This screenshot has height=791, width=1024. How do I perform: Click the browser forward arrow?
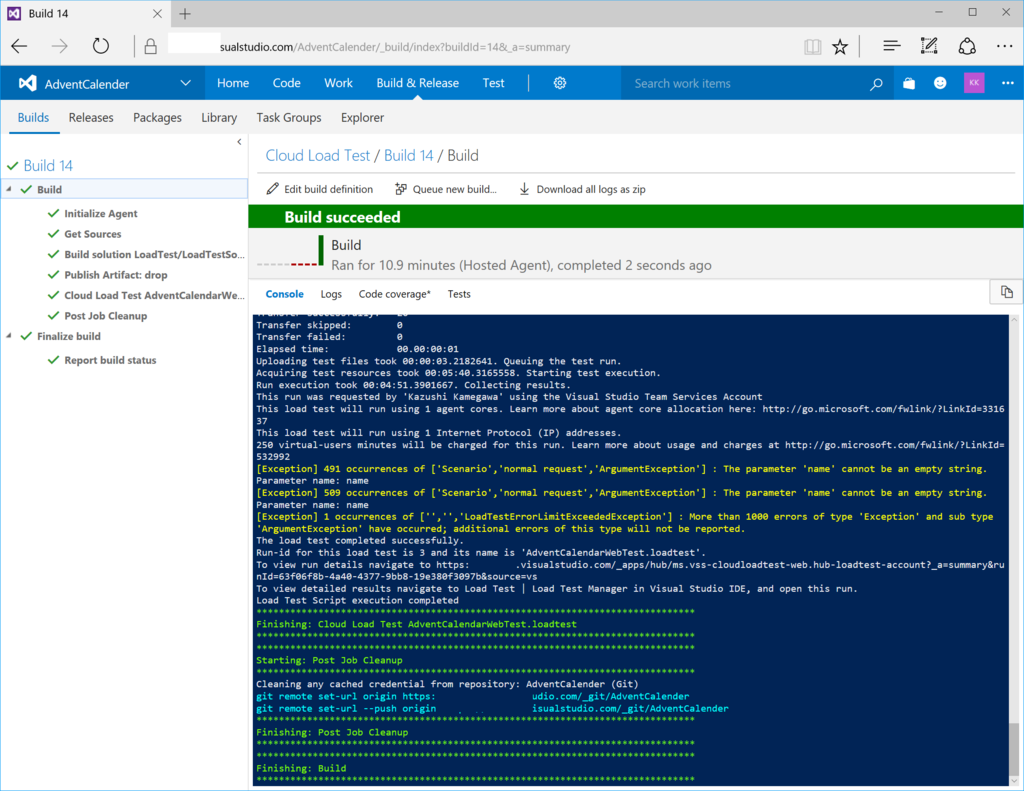click(59, 46)
